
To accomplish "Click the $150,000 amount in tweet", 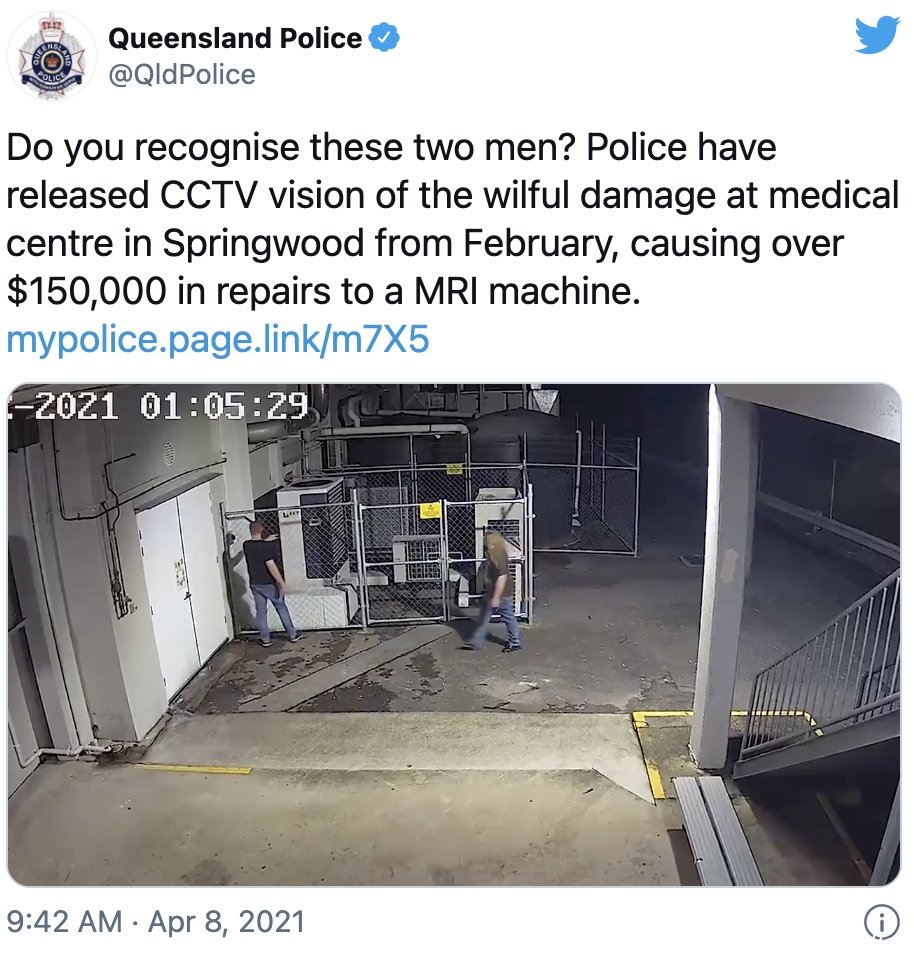I will coord(86,291).
